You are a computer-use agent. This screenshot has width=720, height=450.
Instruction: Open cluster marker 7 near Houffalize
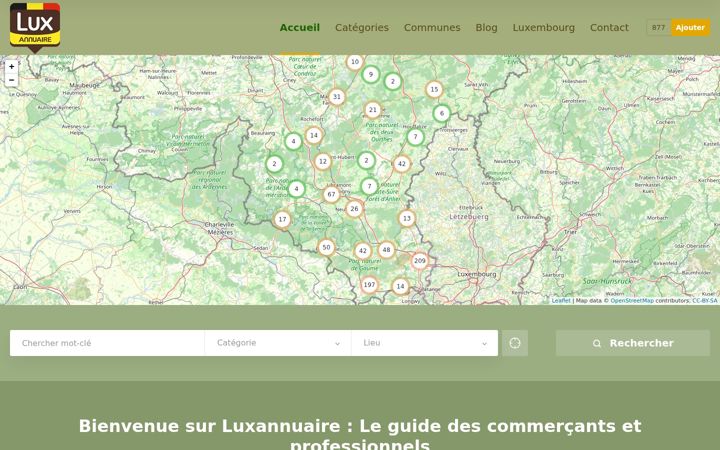pyautogui.click(x=415, y=136)
